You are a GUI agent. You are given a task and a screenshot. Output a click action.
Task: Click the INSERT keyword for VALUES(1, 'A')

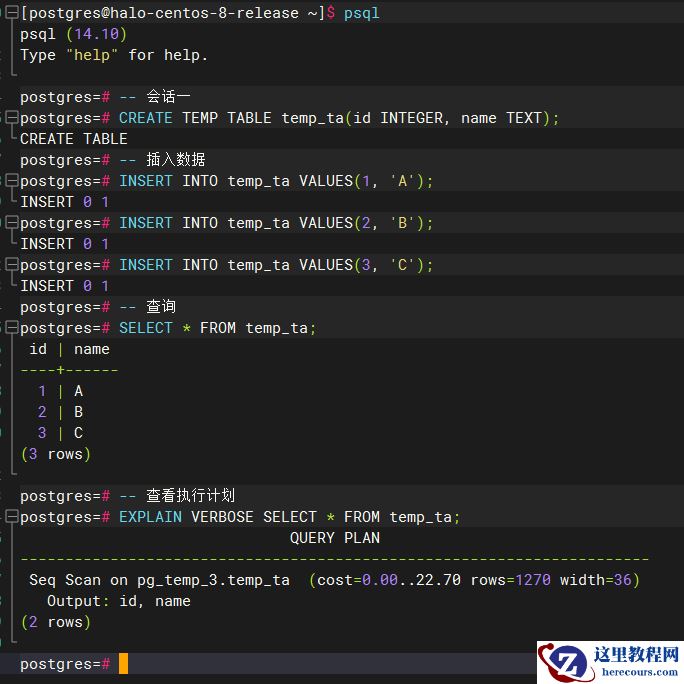pos(146,181)
